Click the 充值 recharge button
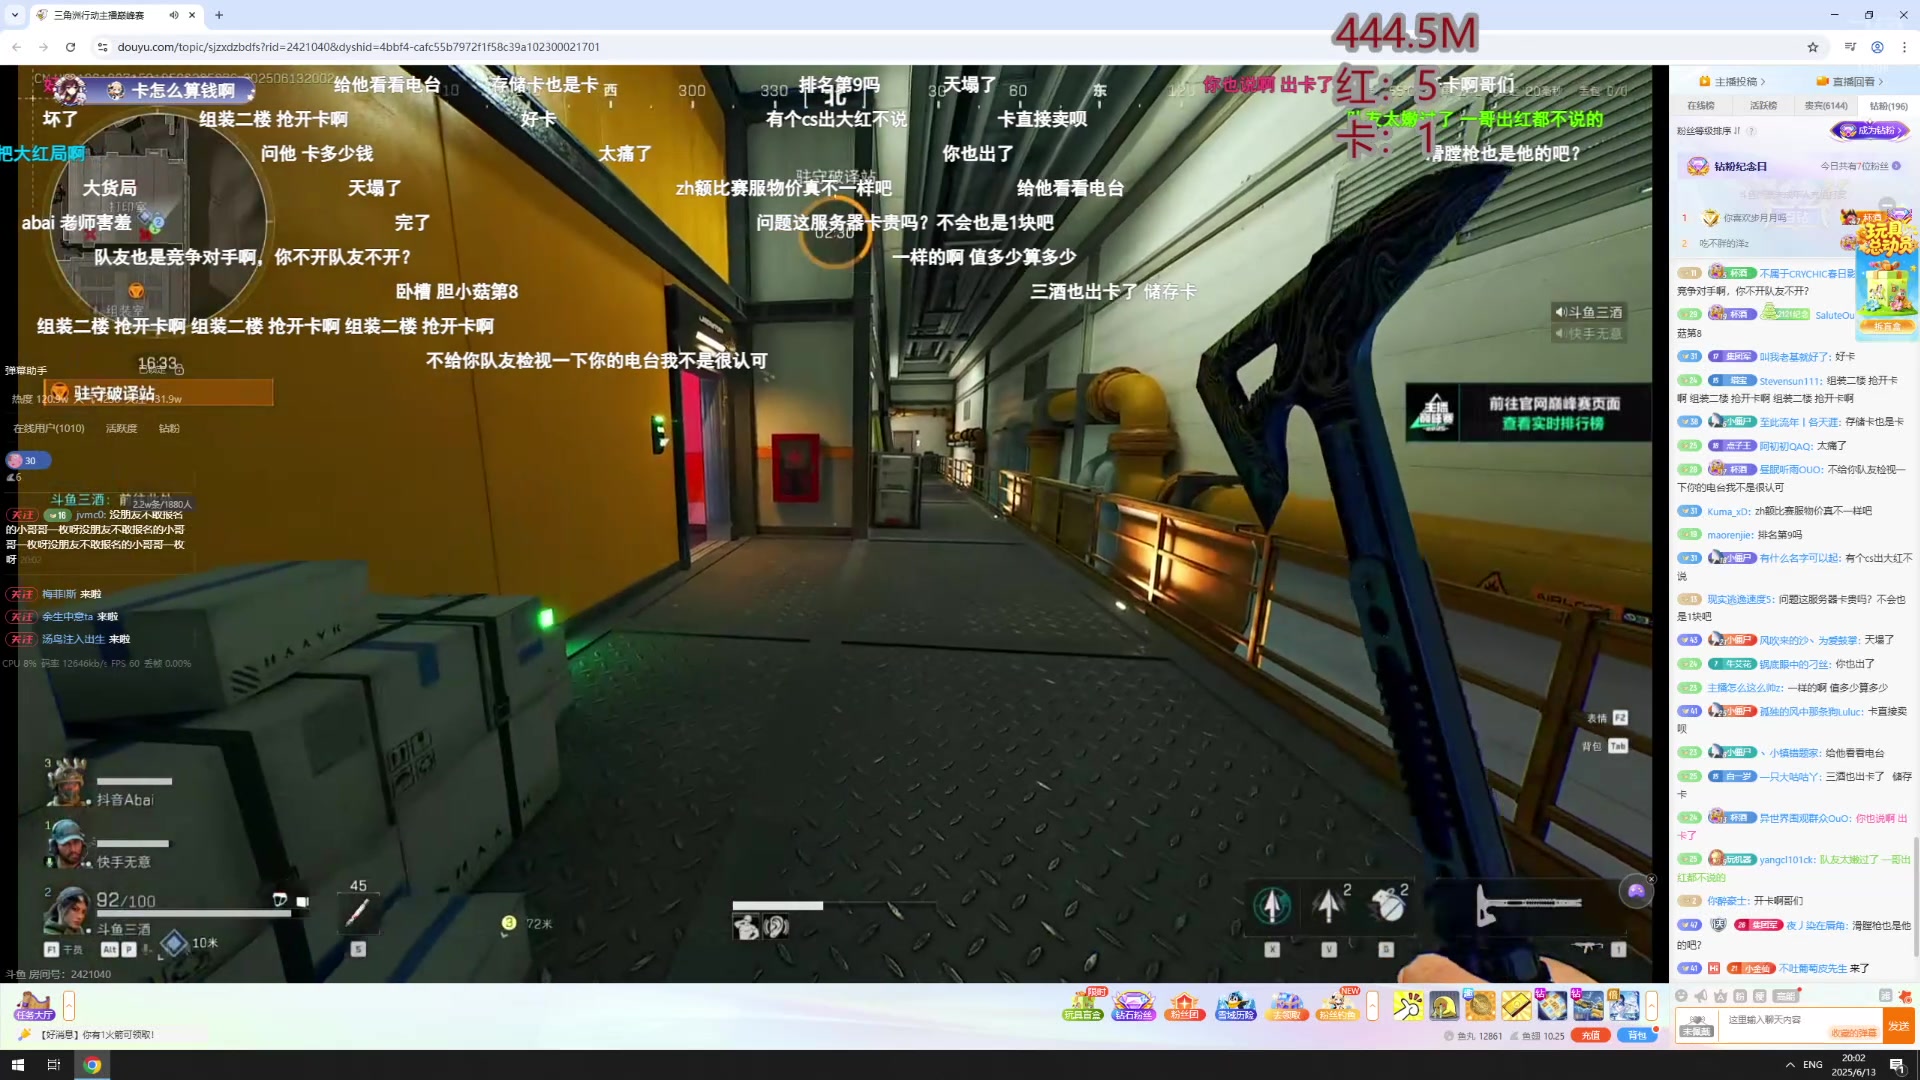 [1591, 1035]
